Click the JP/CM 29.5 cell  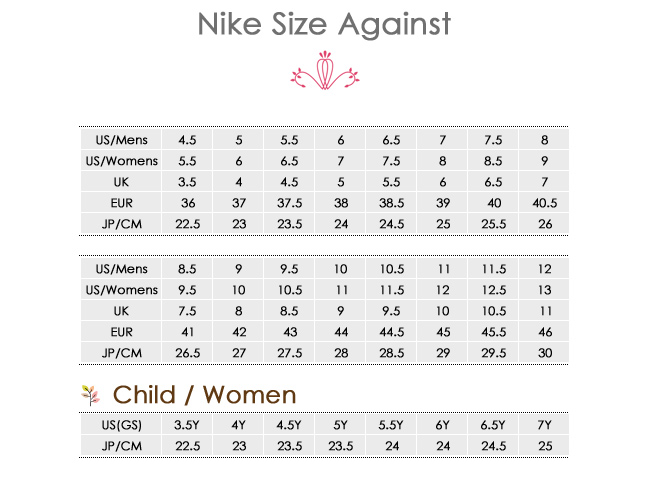click(493, 353)
